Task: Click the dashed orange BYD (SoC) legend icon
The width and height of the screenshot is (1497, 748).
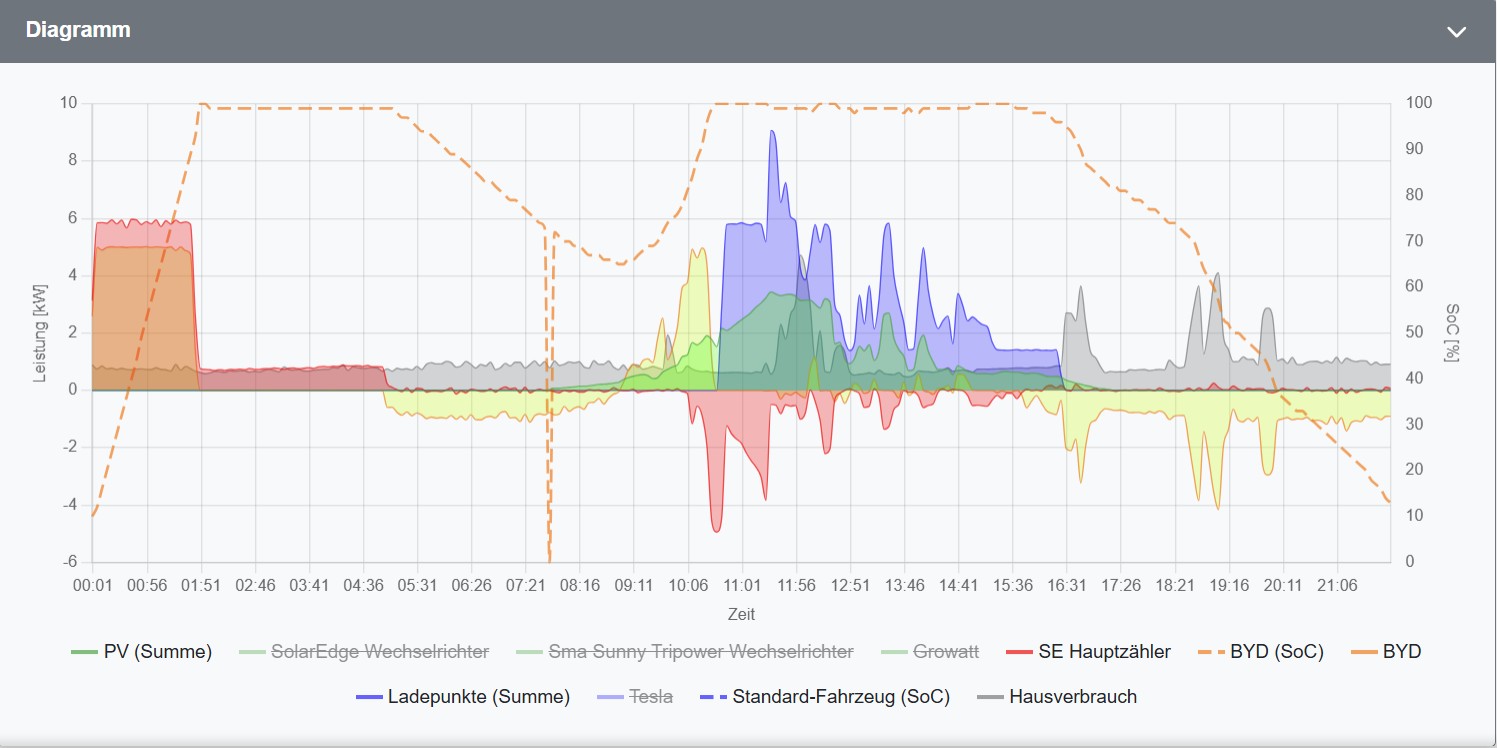Action: tap(1208, 651)
